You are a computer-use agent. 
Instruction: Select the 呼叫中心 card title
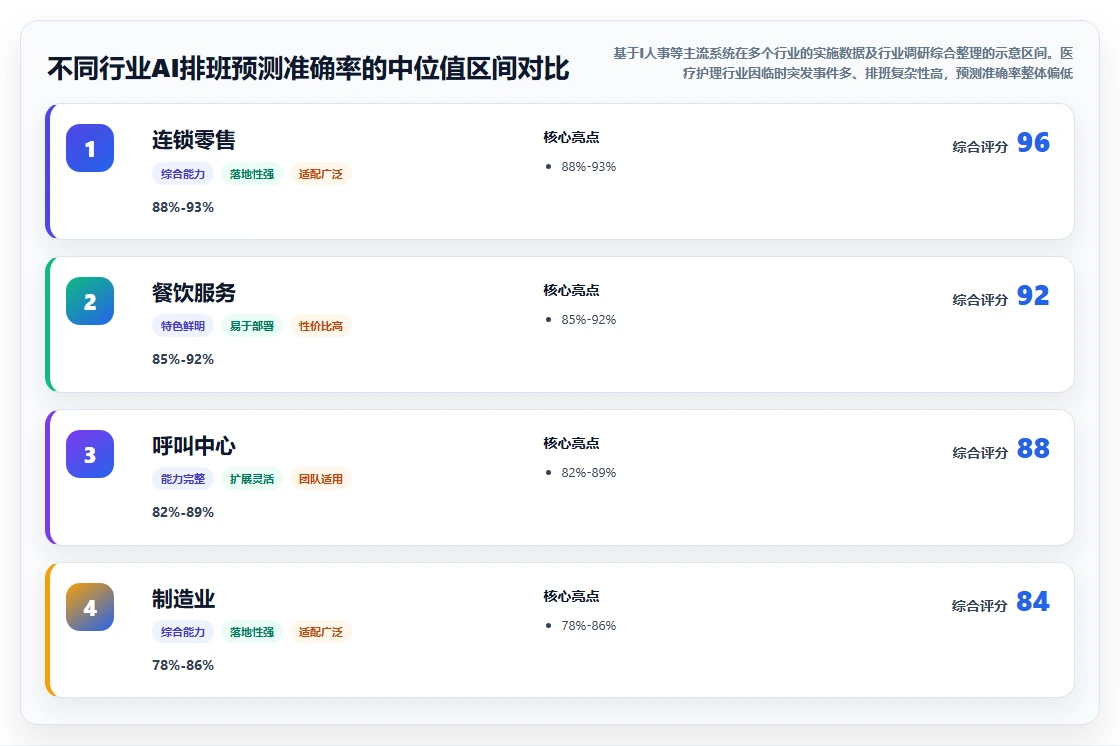194,446
